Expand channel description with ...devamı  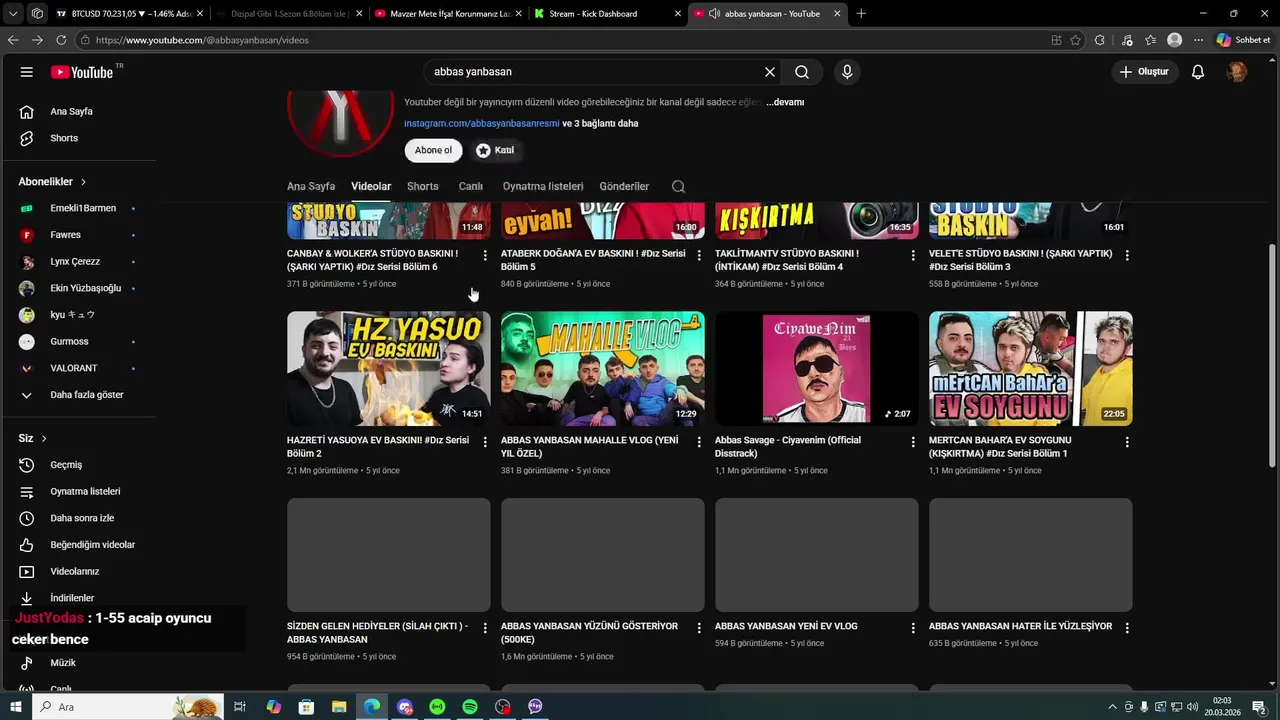[x=785, y=102]
